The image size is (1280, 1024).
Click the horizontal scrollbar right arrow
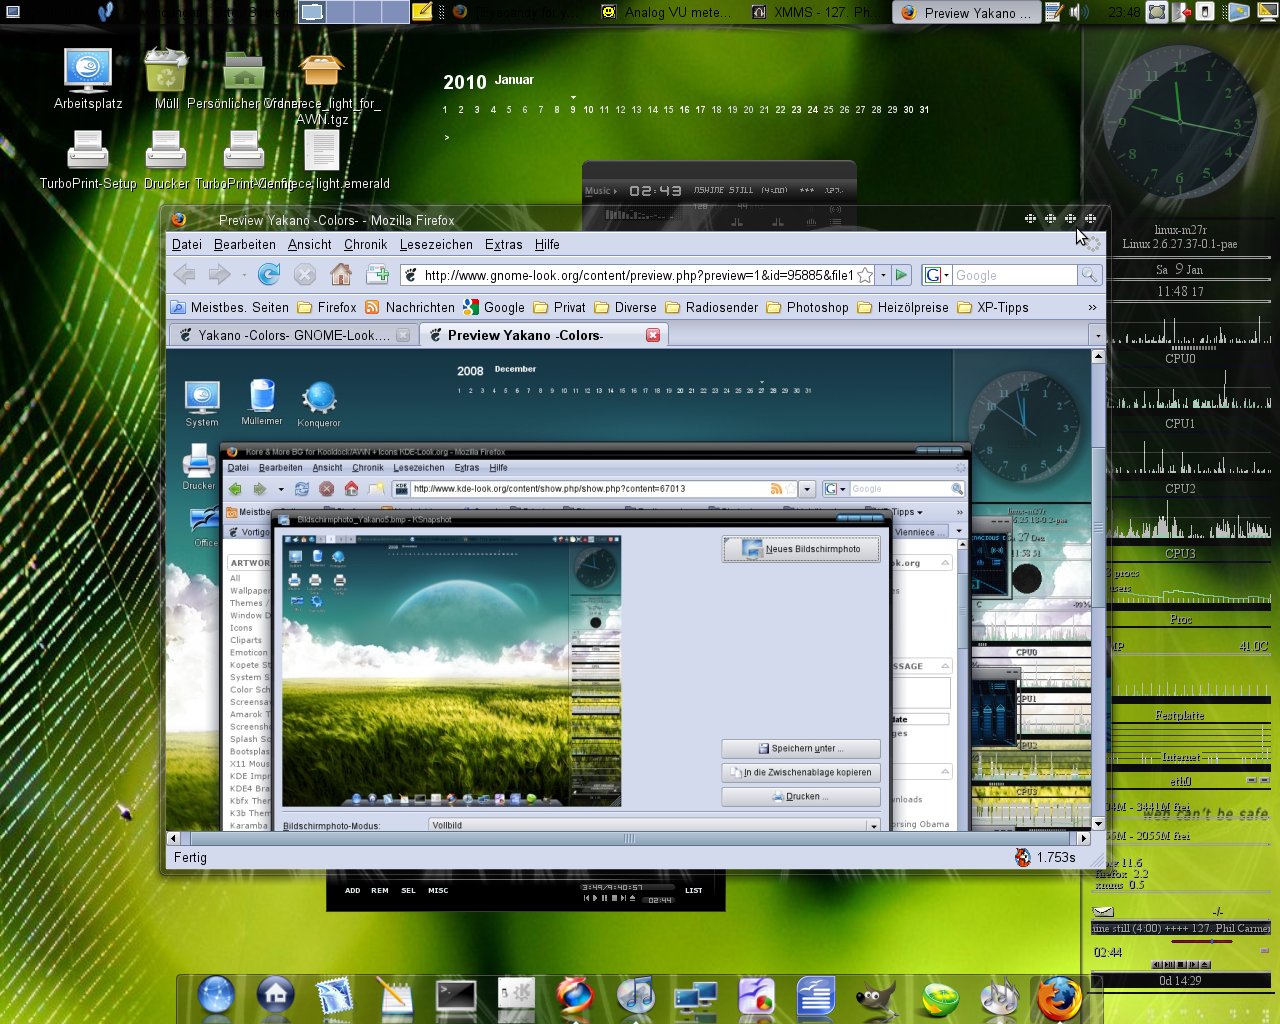point(1083,838)
